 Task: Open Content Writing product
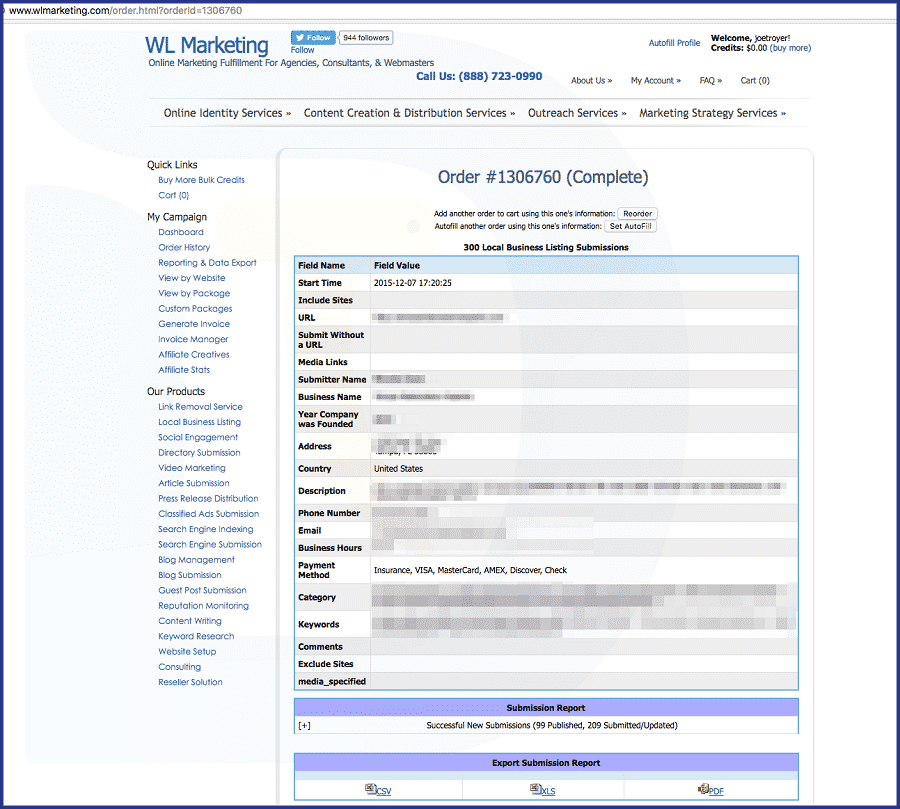(190, 621)
